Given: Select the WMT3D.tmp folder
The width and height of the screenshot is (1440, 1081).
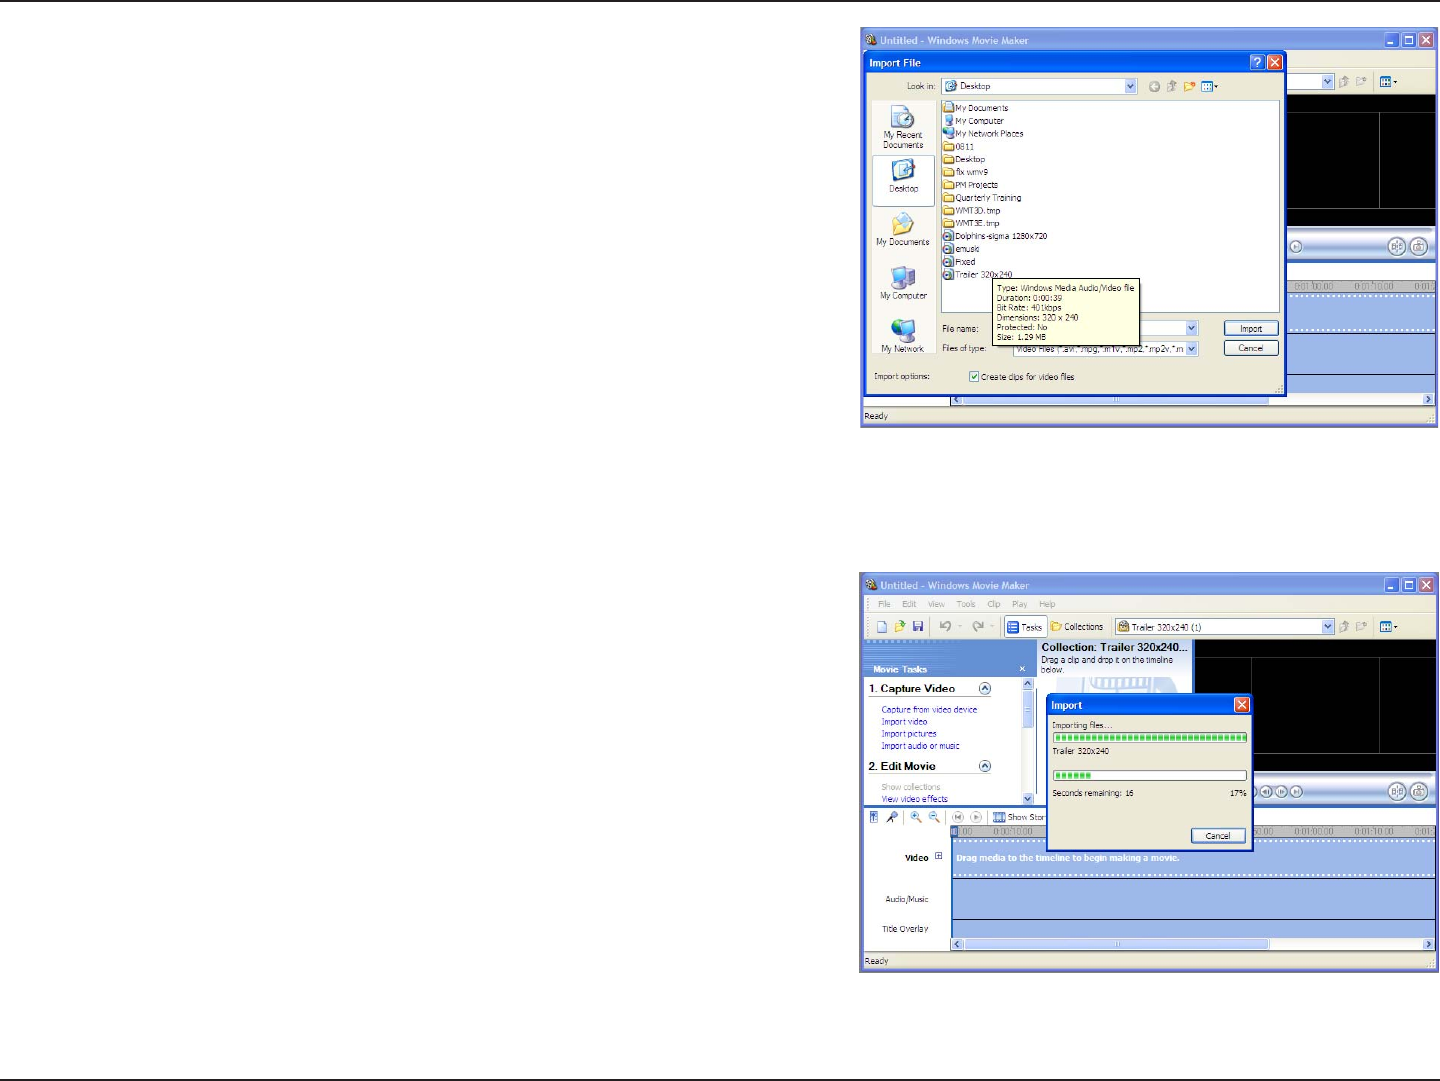Looking at the screenshot, I should [x=971, y=211].
